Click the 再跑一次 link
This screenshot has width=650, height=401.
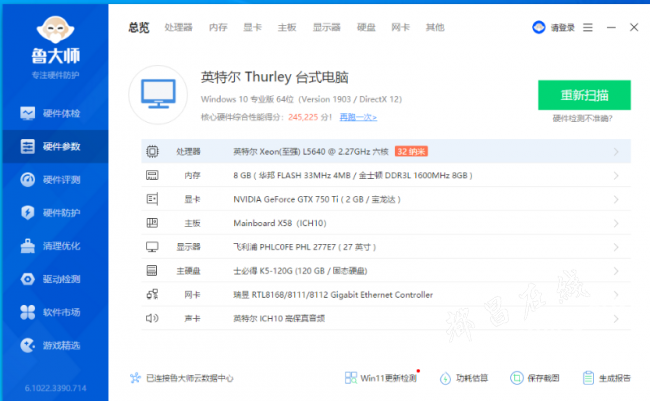(x=358, y=117)
